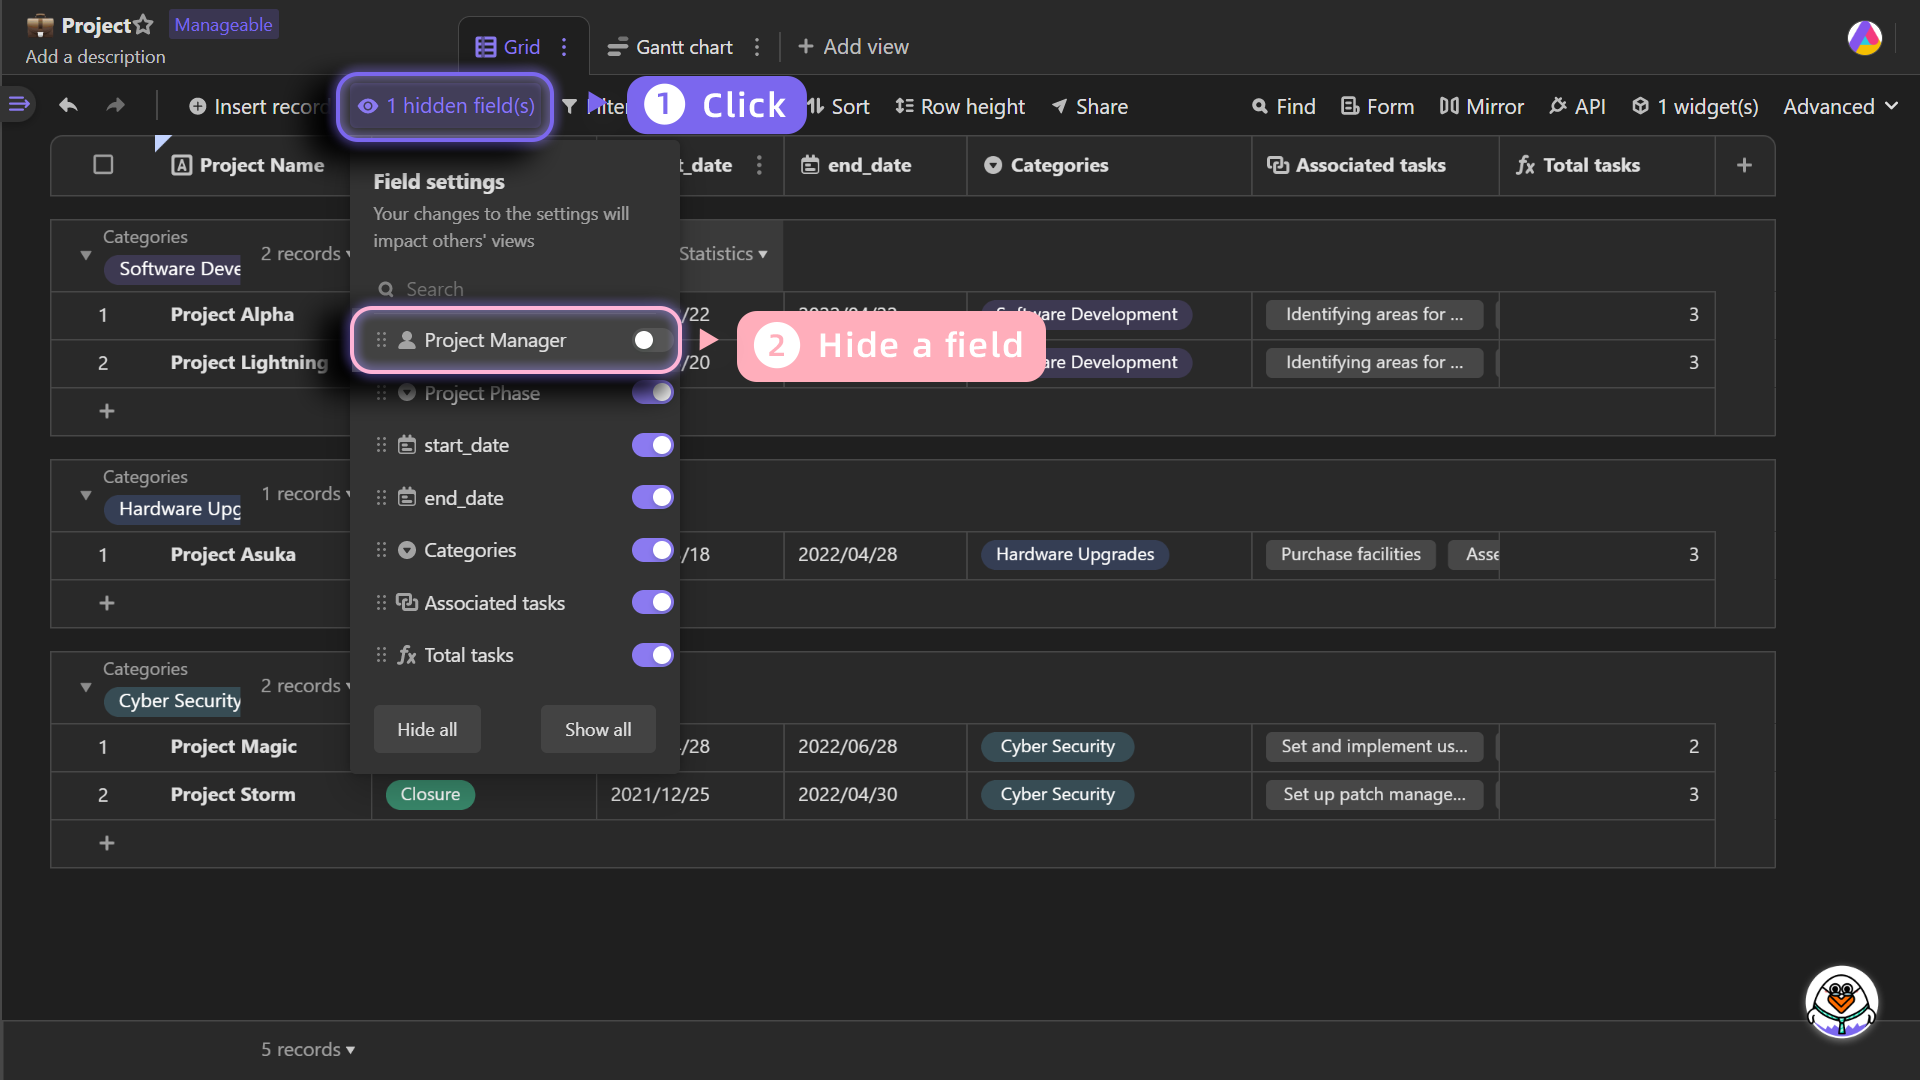Grab drag handle of end_date field
The width and height of the screenshot is (1920, 1080).
pos(381,497)
